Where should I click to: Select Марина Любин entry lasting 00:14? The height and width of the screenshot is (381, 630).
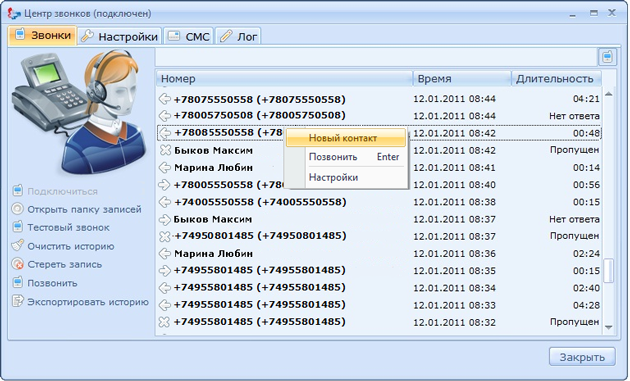tap(379, 168)
